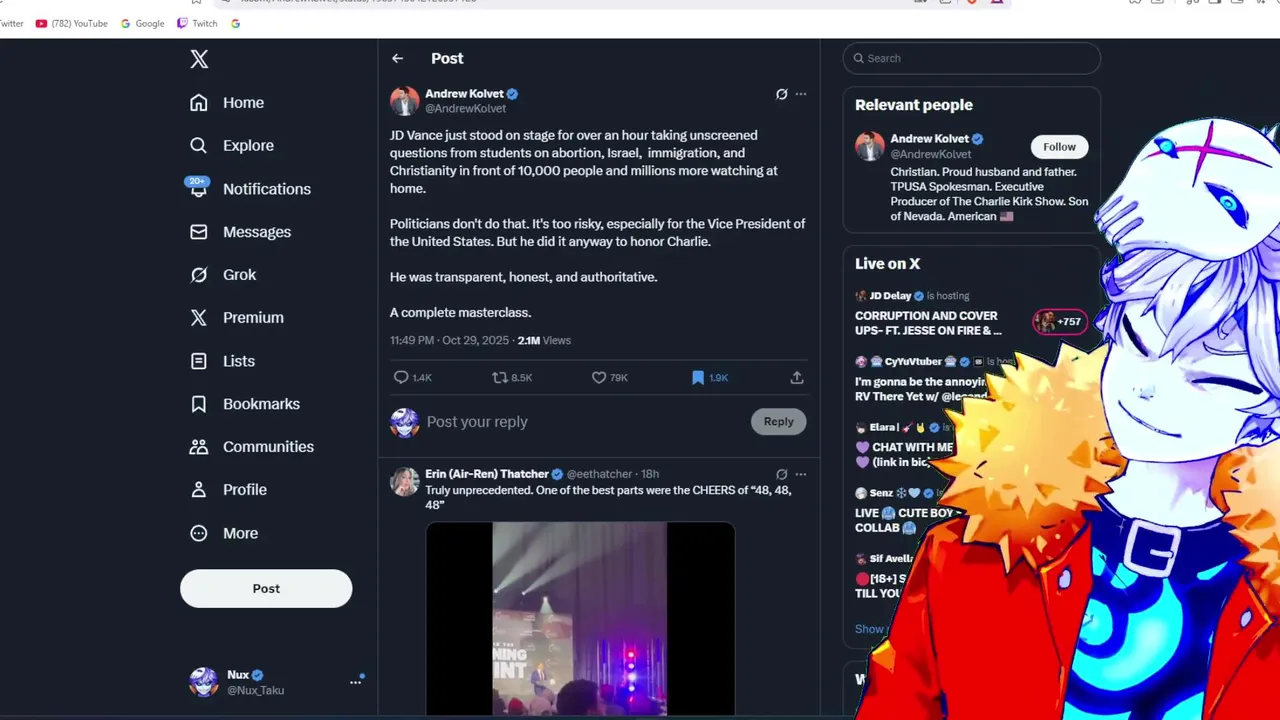
Task: Click the Grok icon on Erin's reply
Action: tap(782, 474)
